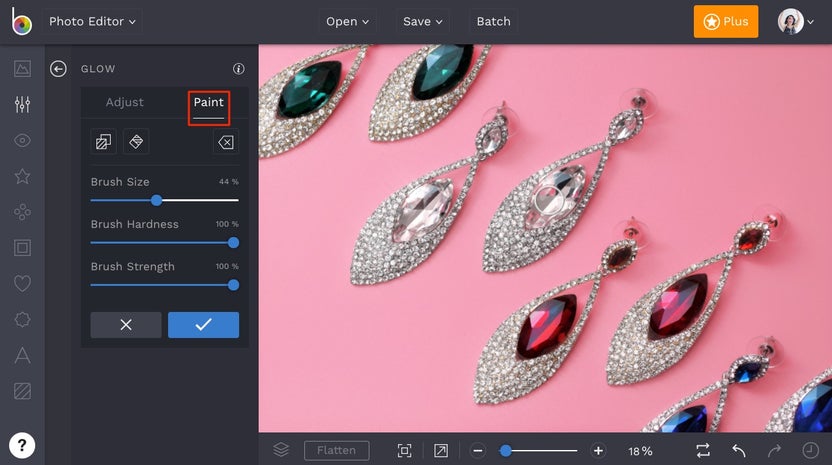
Task: Open the Touch Up eye sidebar icon
Action: click(x=22, y=140)
